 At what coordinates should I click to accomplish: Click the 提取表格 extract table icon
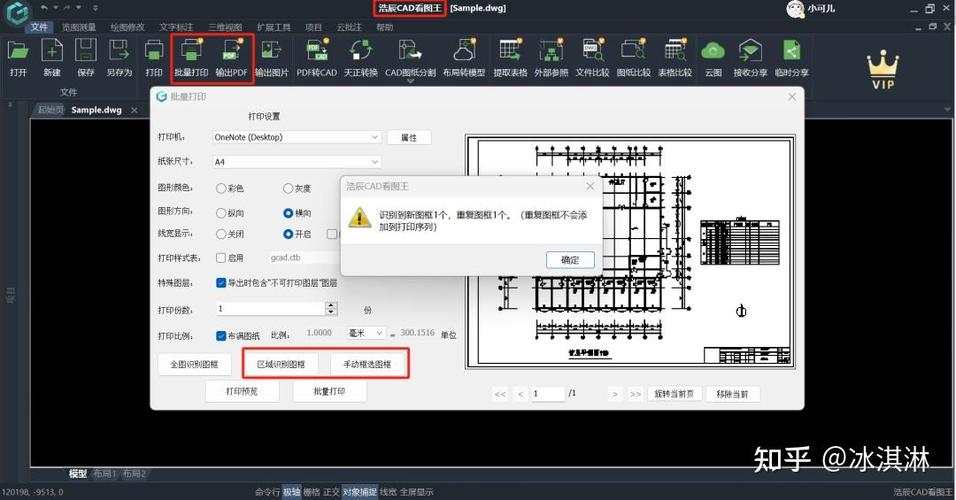point(510,51)
